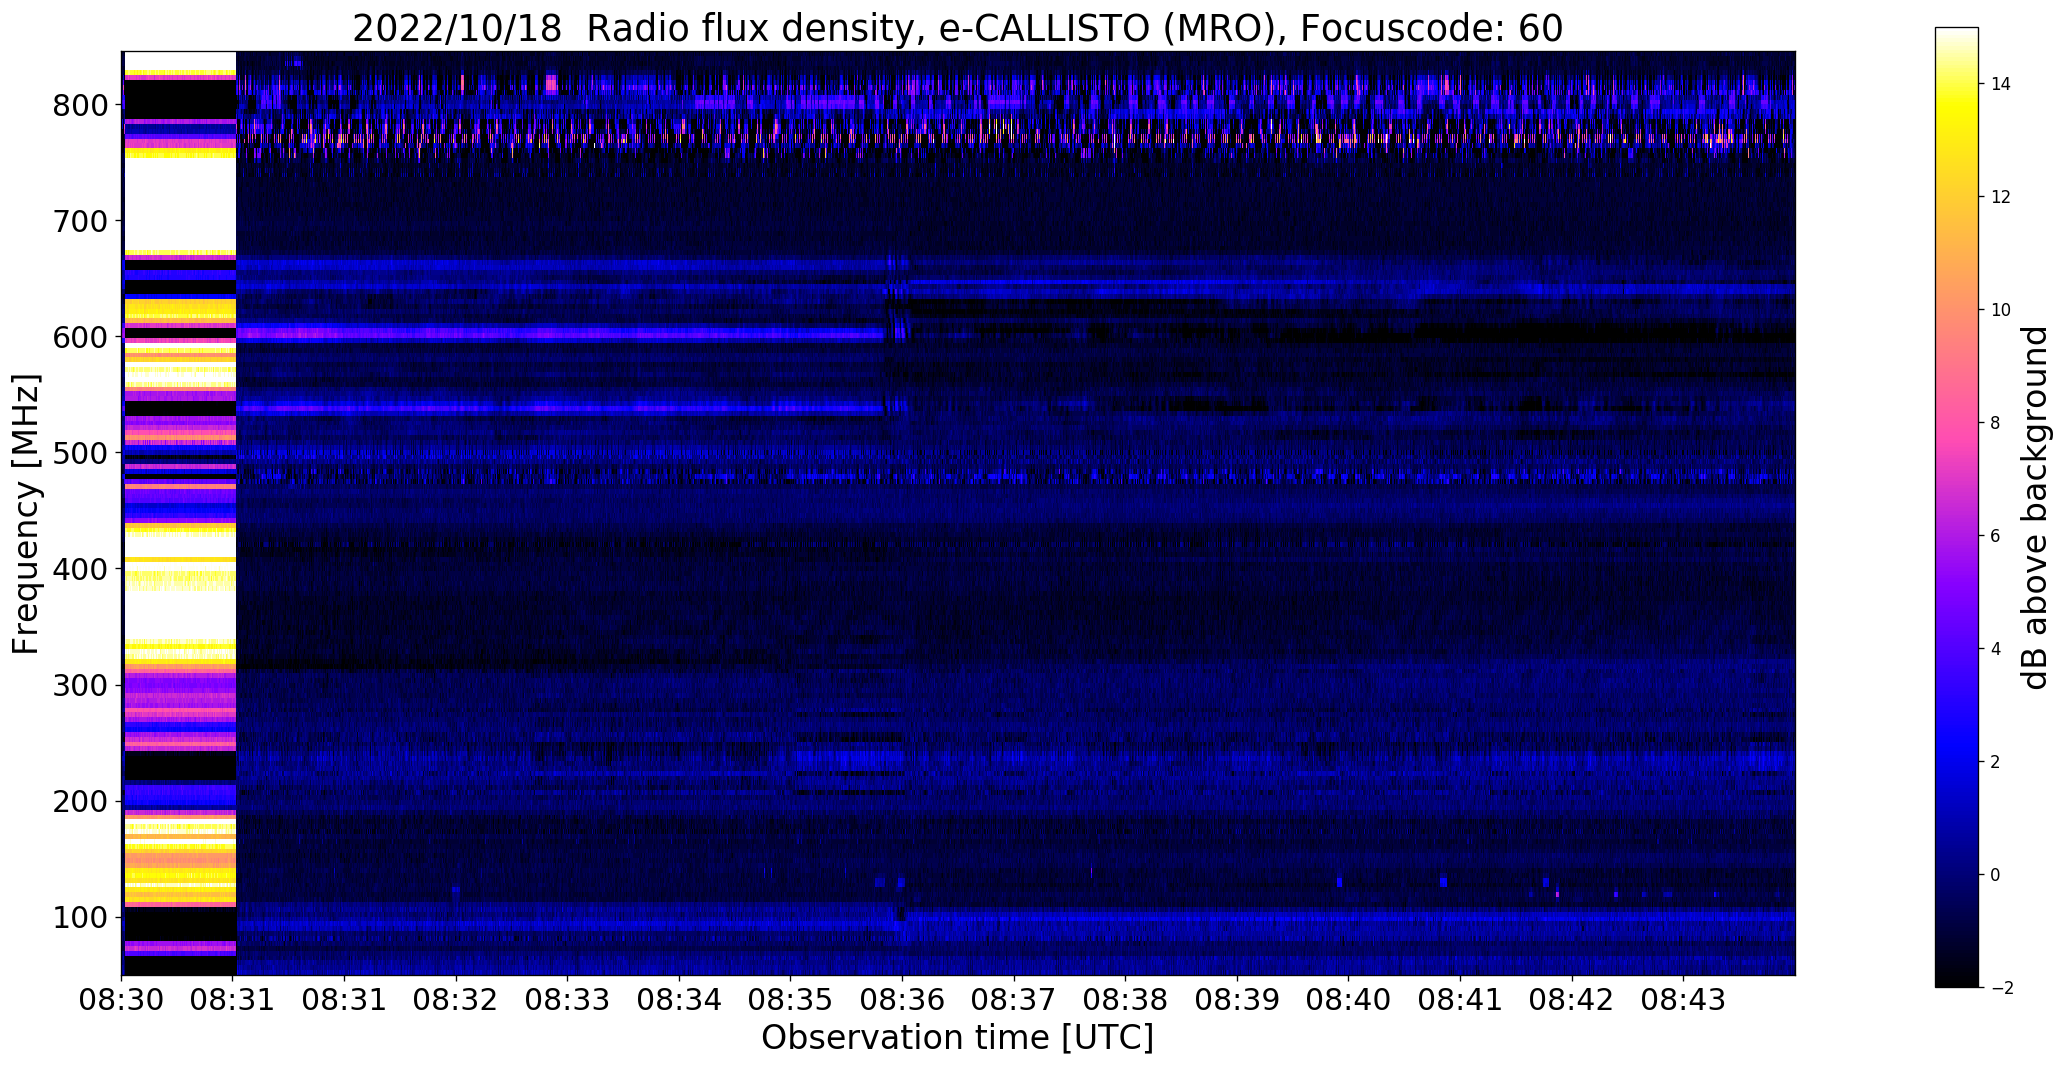Click the 'dB above background' colorbar label
The width and height of the screenshot is (2066, 1067).
[2034, 508]
